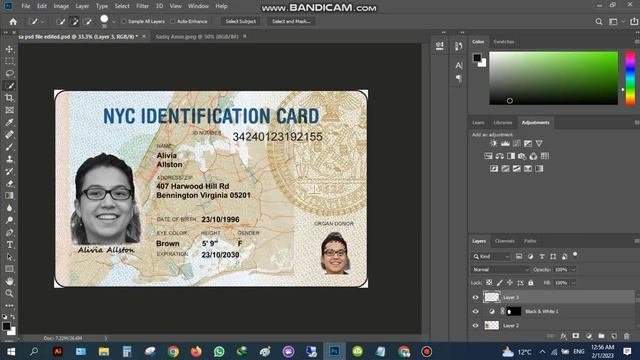Select the Lasso tool

(x=9, y=73)
